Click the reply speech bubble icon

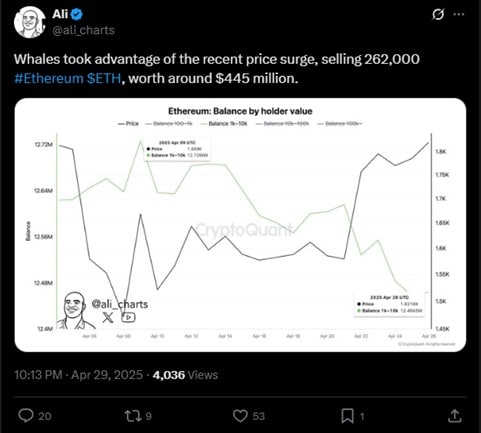[26, 416]
